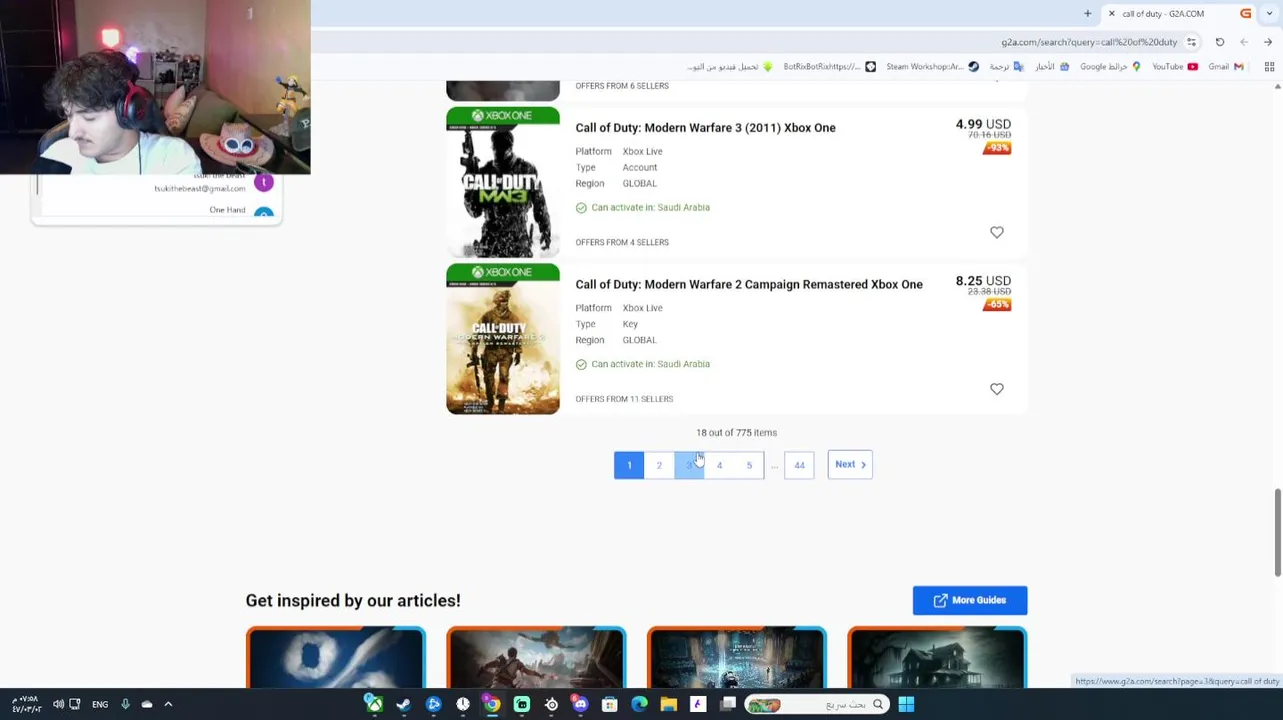Open Modern Warfare 2 Campaign Remastered Xbox One title
1283x720 pixels.
click(749, 285)
